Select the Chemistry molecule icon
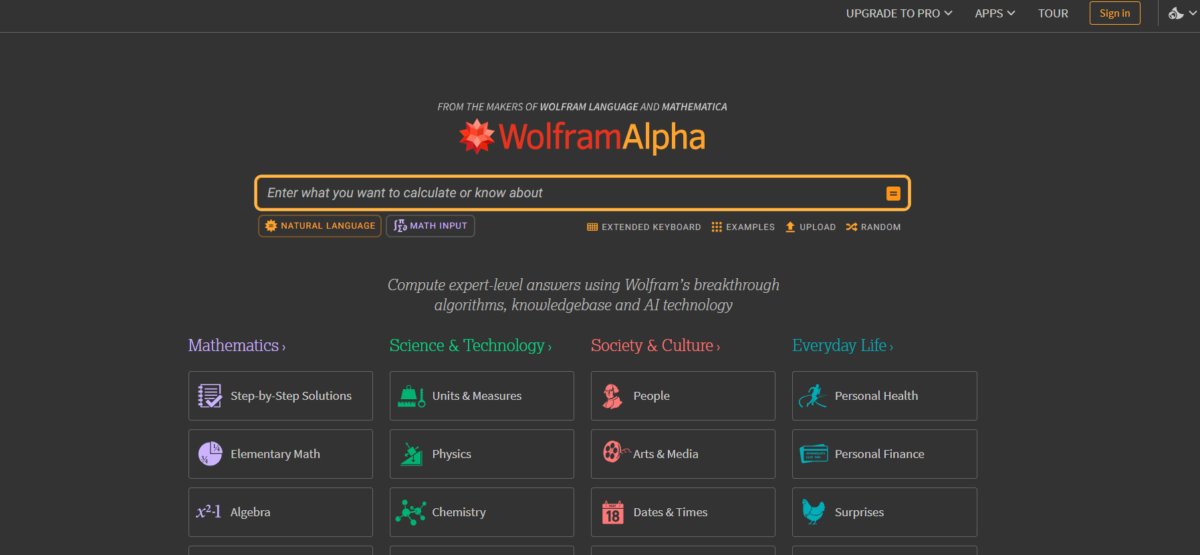 [x=411, y=512]
